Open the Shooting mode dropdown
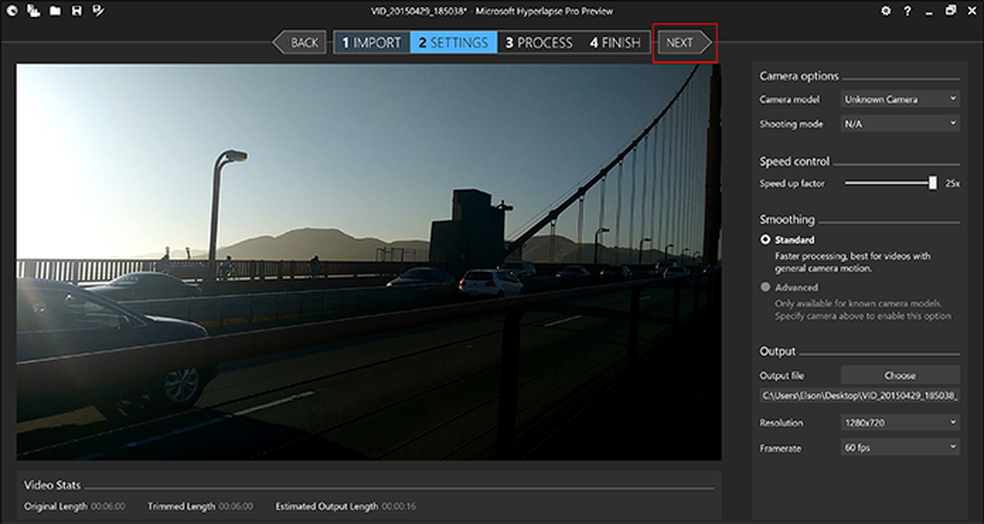The image size is (984, 524). (x=900, y=124)
